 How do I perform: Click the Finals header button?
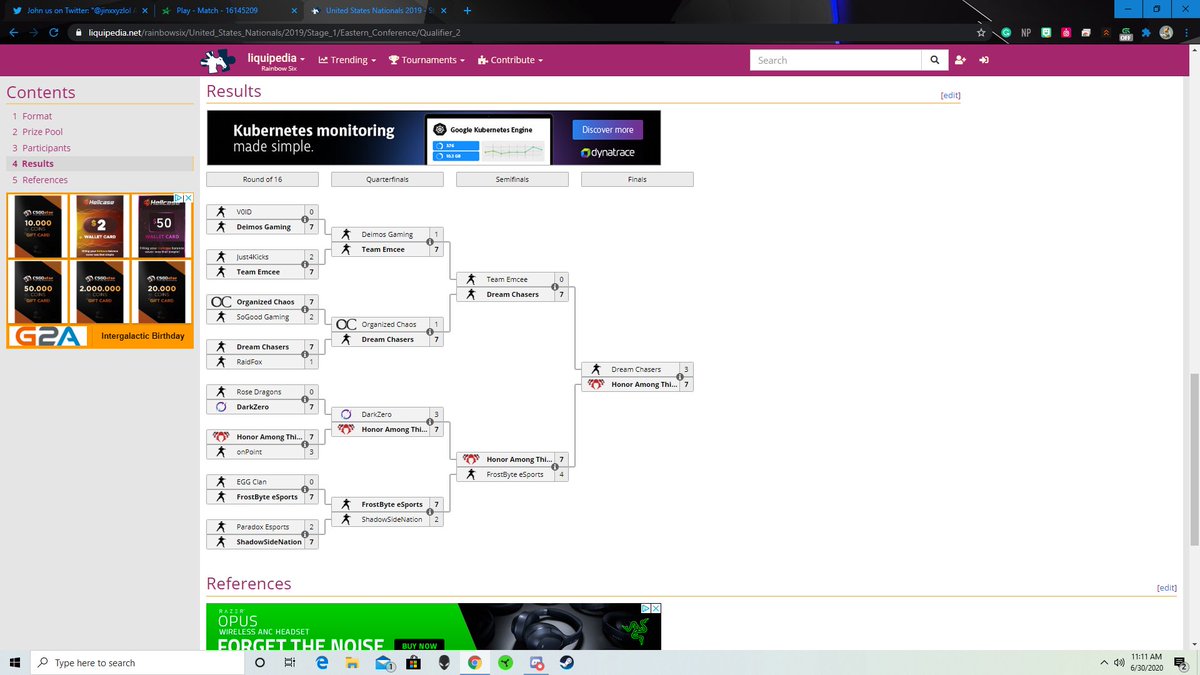pos(637,179)
